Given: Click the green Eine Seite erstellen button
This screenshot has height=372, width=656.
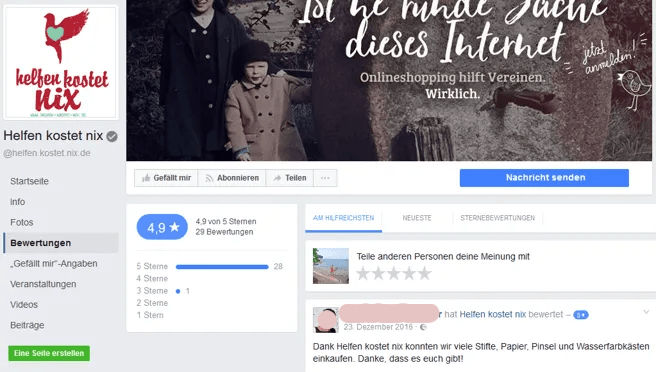Looking at the screenshot, I should click(49, 353).
